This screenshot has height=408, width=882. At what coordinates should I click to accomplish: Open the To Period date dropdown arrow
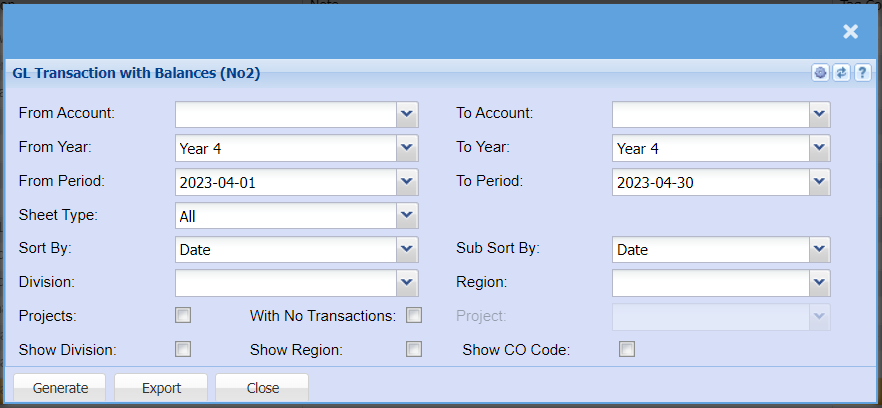820,182
